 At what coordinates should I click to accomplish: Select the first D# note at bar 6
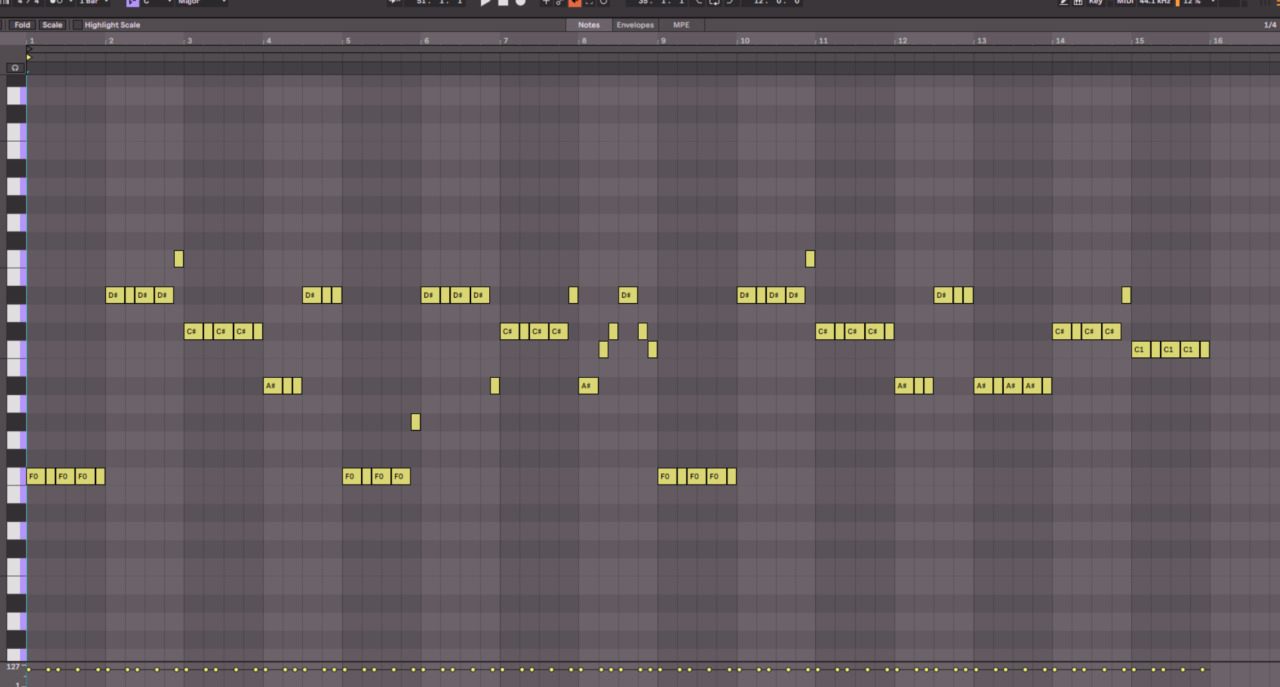(x=430, y=295)
